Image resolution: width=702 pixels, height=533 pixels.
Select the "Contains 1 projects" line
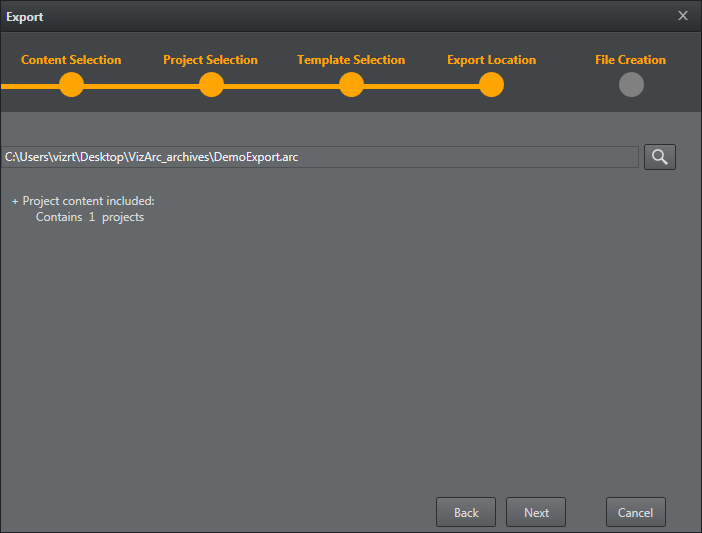pyautogui.click(x=90, y=217)
